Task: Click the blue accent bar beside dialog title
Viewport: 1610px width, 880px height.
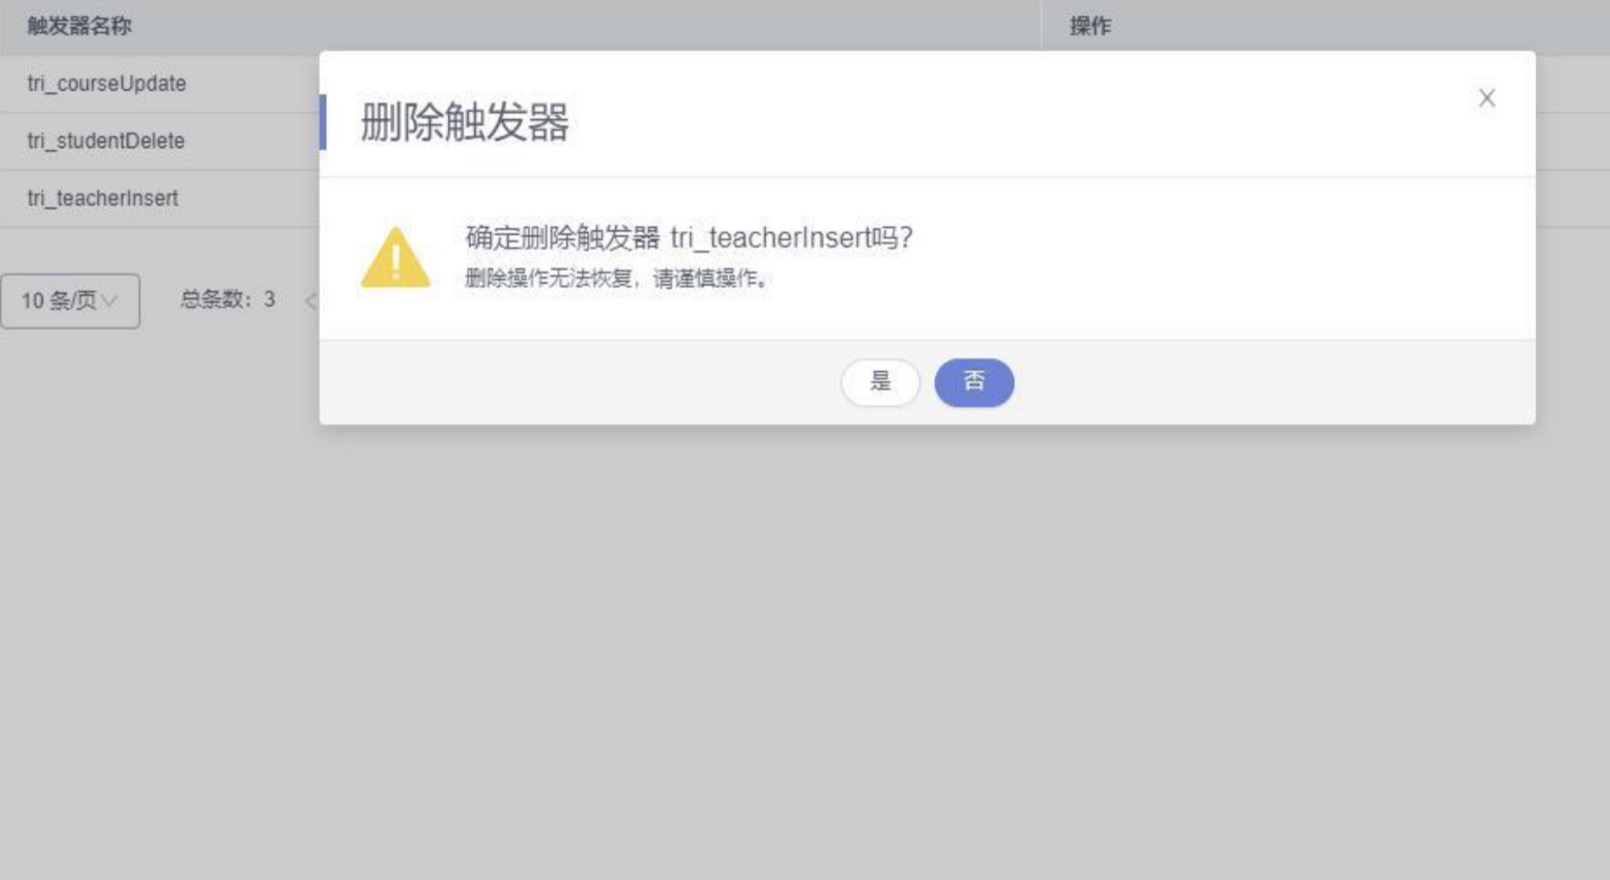Action: (x=323, y=122)
